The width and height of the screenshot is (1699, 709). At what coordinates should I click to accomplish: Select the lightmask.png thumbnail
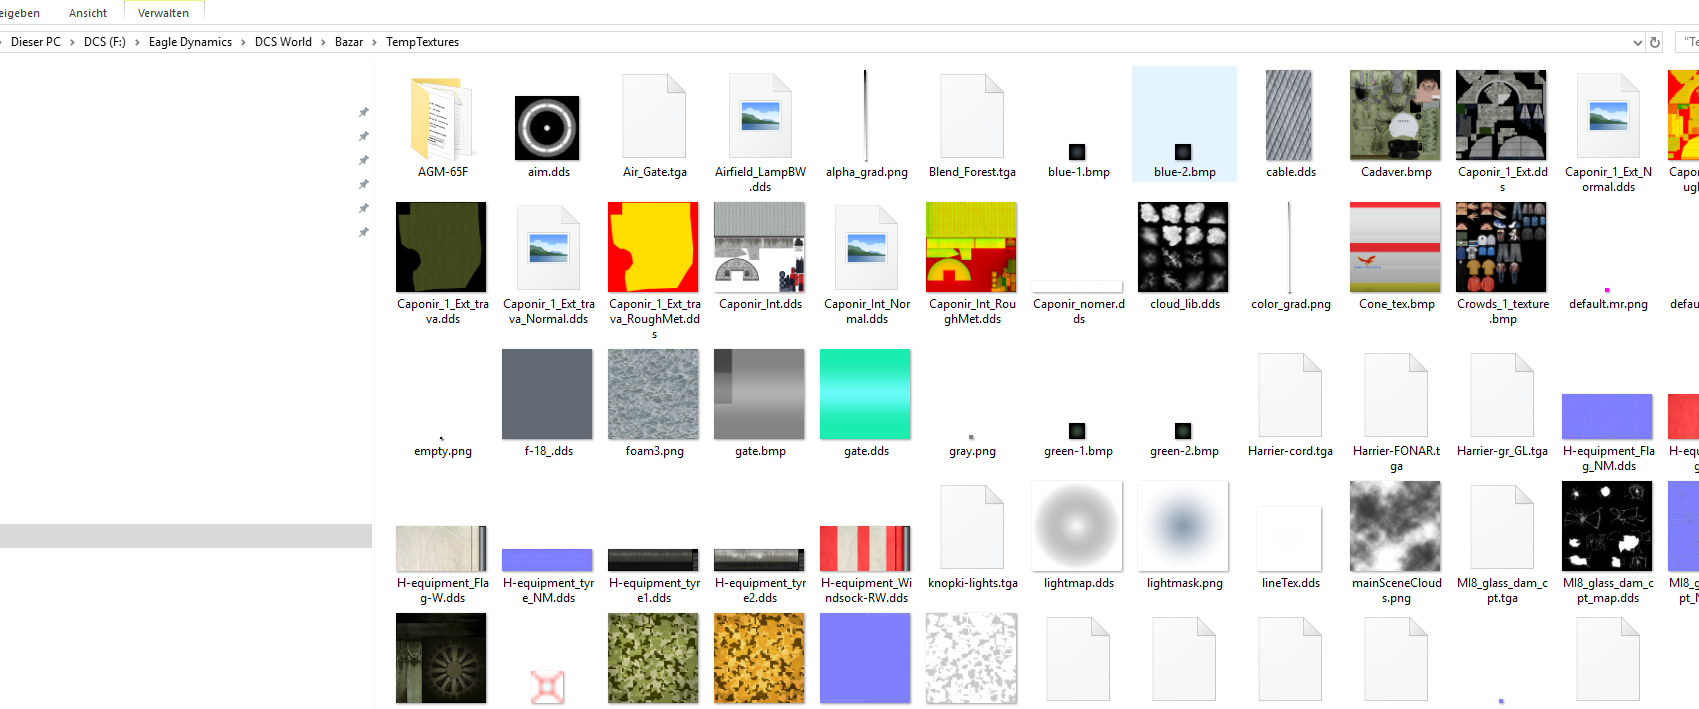[1183, 526]
